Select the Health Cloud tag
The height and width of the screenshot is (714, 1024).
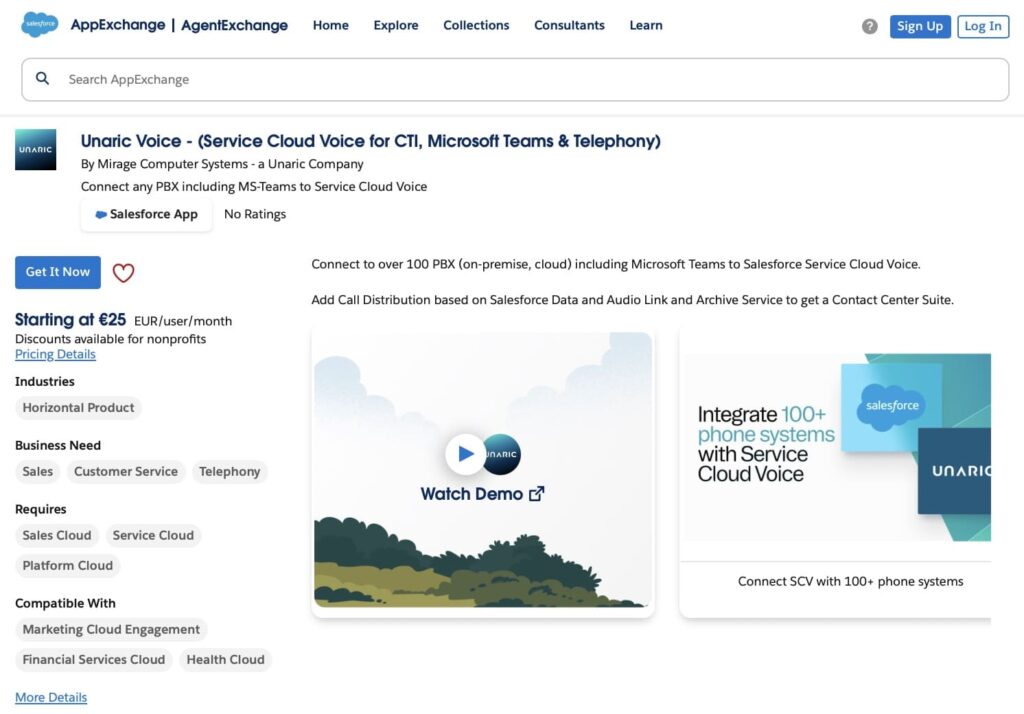click(225, 660)
